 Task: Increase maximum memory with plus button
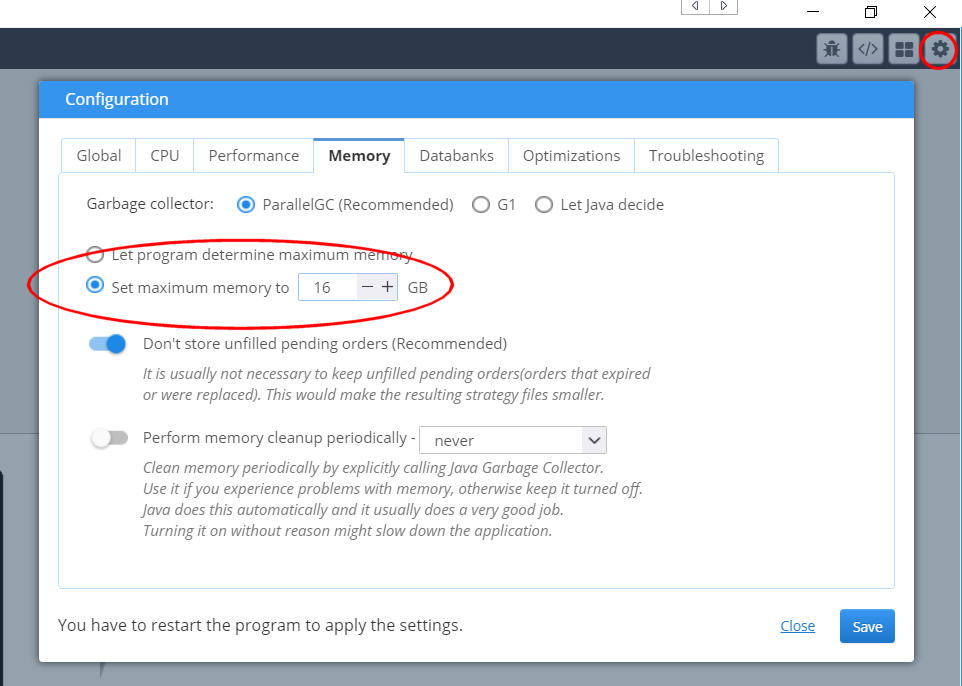point(388,287)
